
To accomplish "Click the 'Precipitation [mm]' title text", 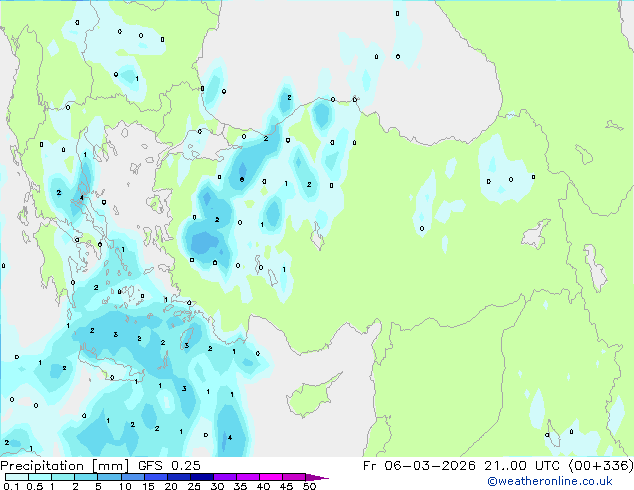I will click(65, 466).
